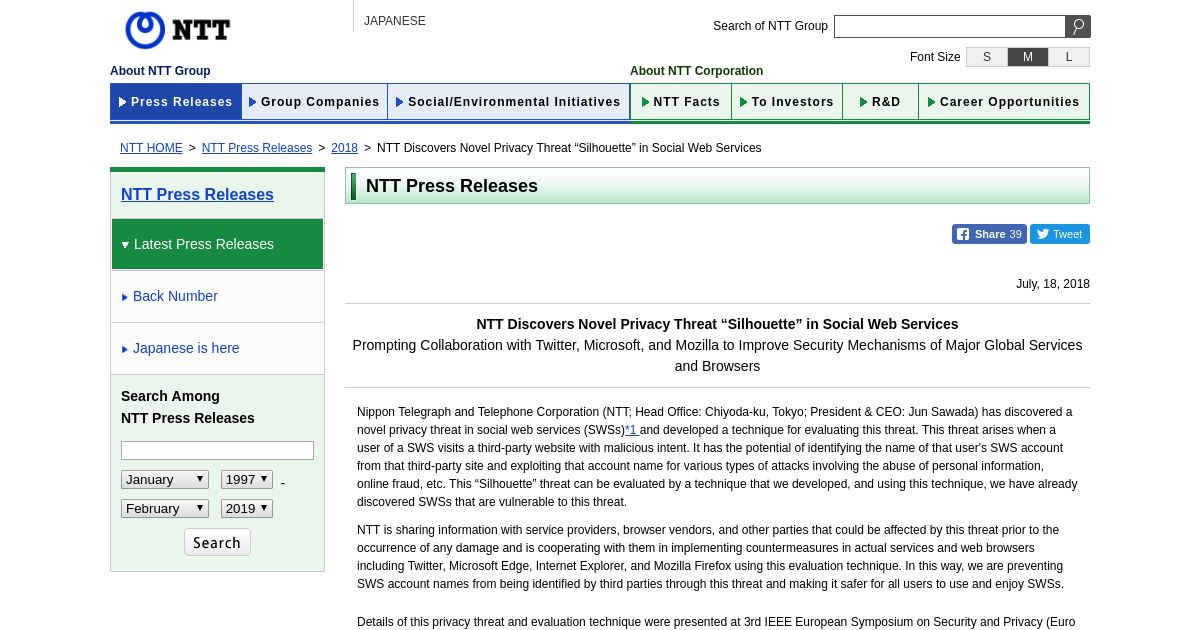Click the Search button in sidebar
The height and width of the screenshot is (630, 1200).
pyautogui.click(x=217, y=542)
